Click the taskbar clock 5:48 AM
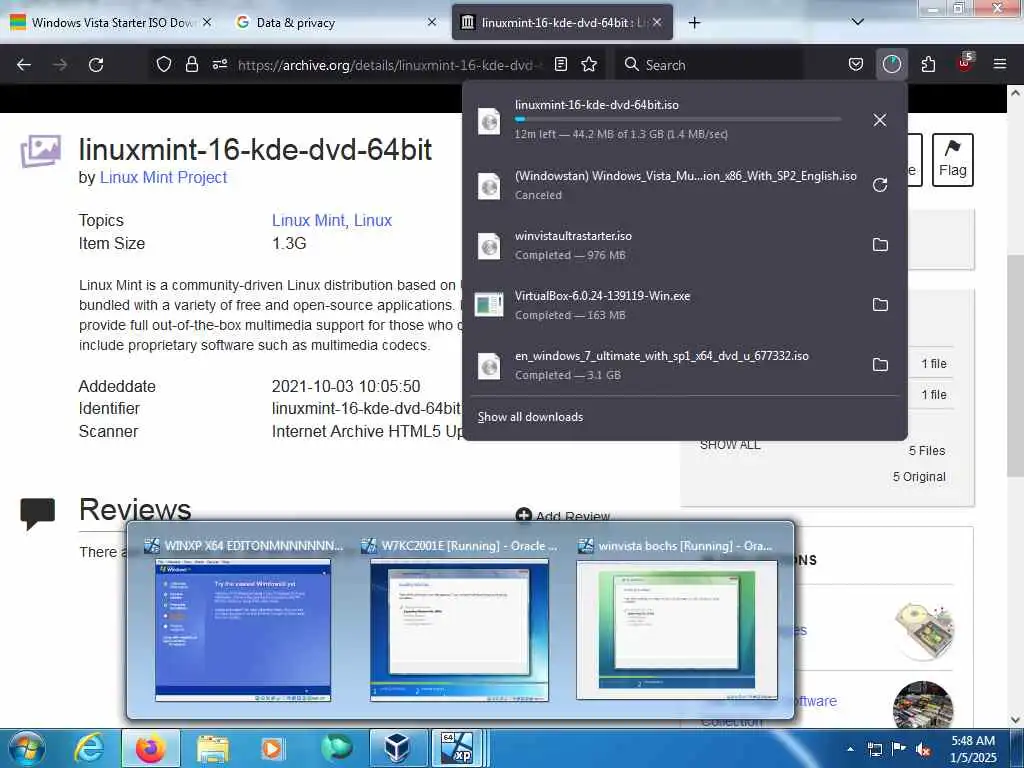Viewport: 1024px width, 768px height. tap(973, 741)
